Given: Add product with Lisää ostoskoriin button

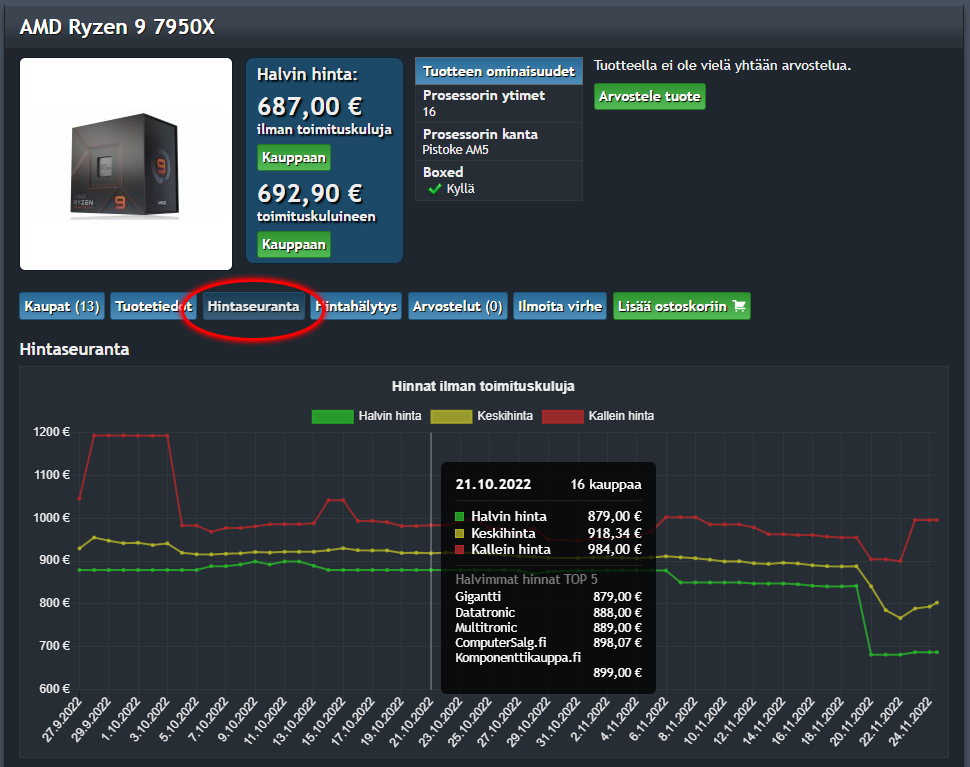Looking at the screenshot, I should tap(681, 307).
